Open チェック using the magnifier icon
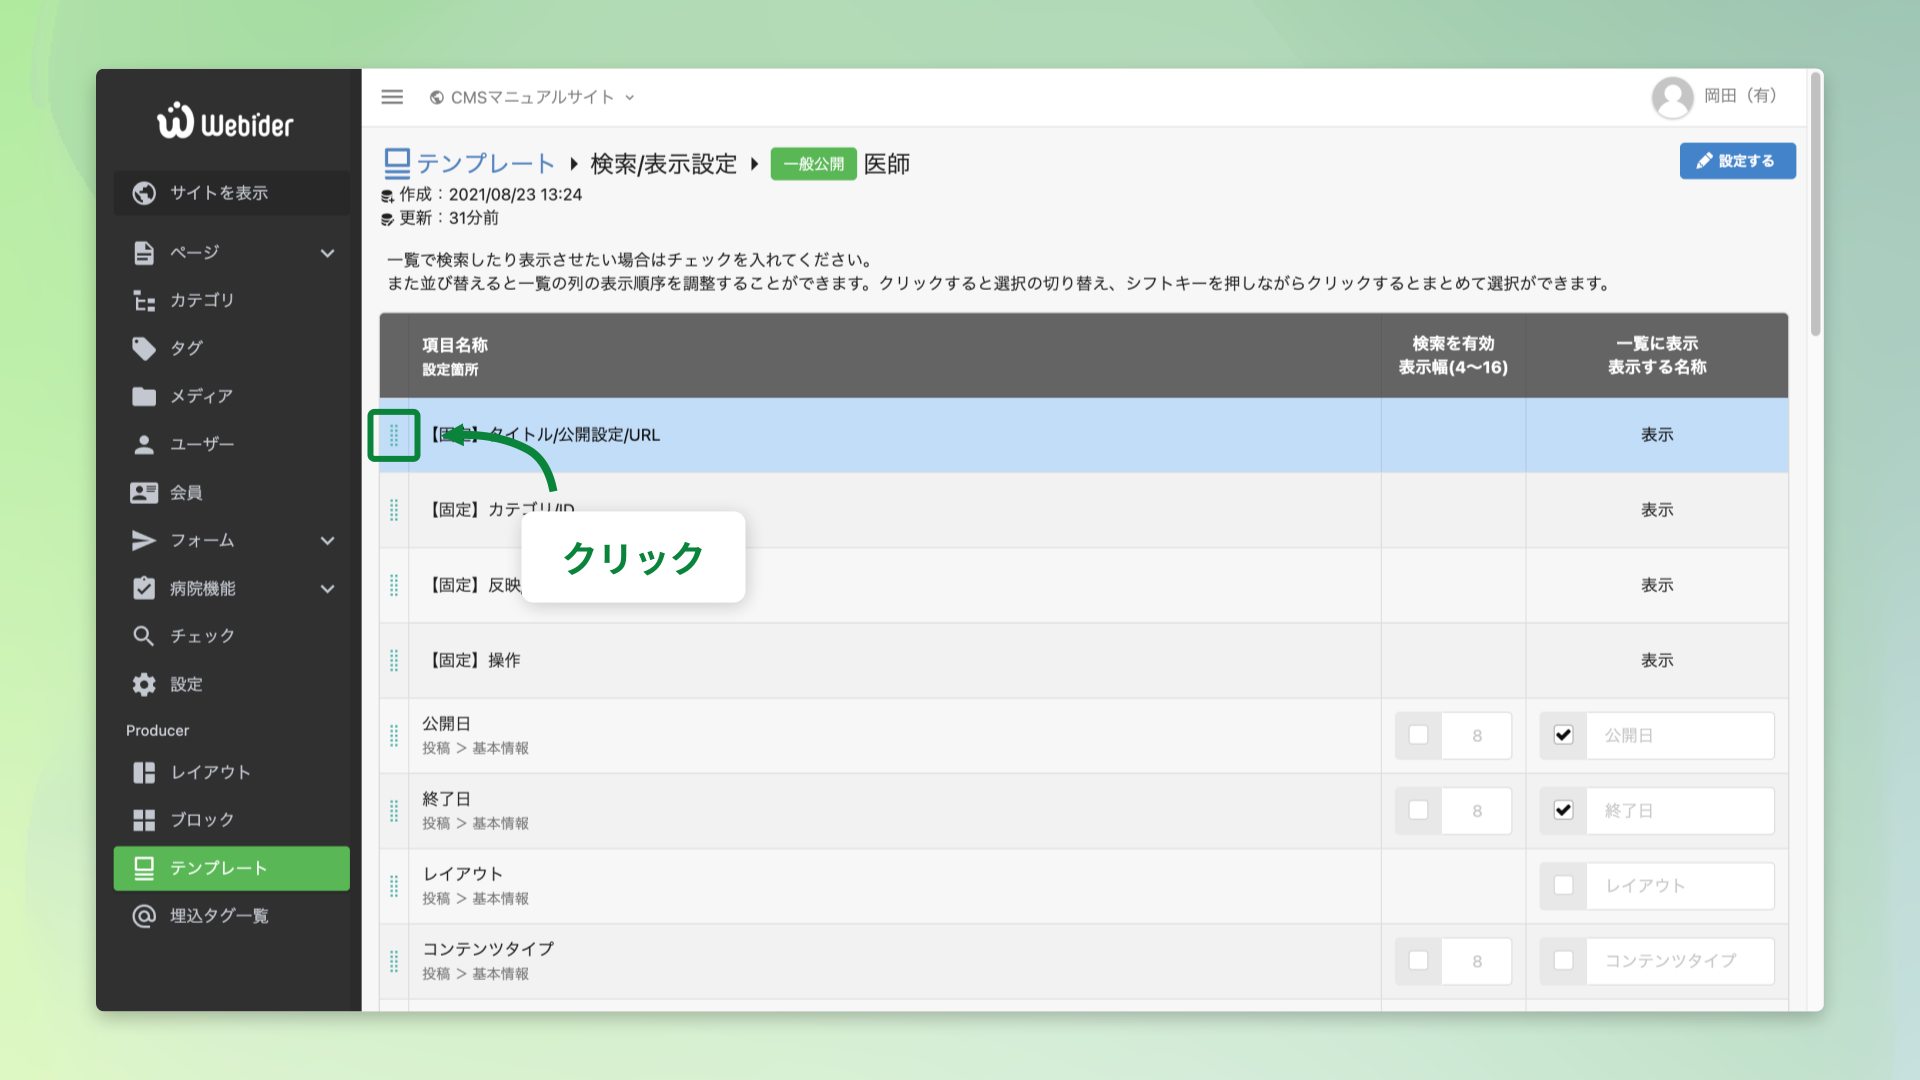This screenshot has height=1080, width=1920. tap(143, 636)
